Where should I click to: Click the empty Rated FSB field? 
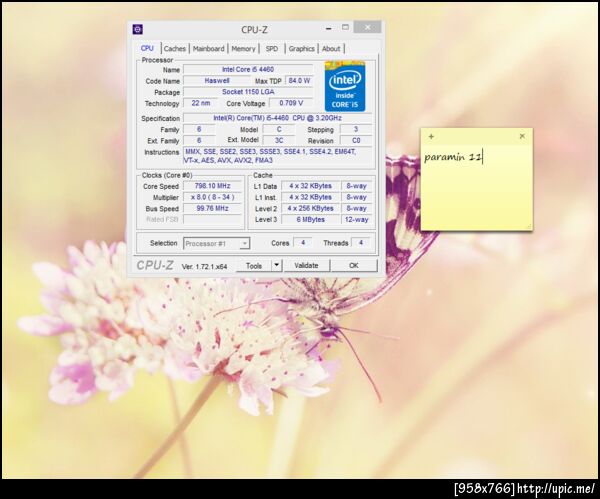212,219
